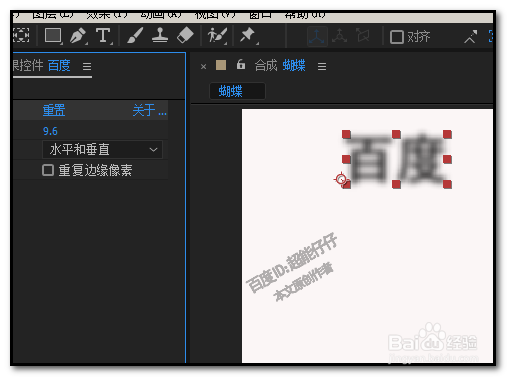Click the 合成 蝴蝶 viewer tab title
Viewport: 507px width, 377px height.
click(280, 65)
